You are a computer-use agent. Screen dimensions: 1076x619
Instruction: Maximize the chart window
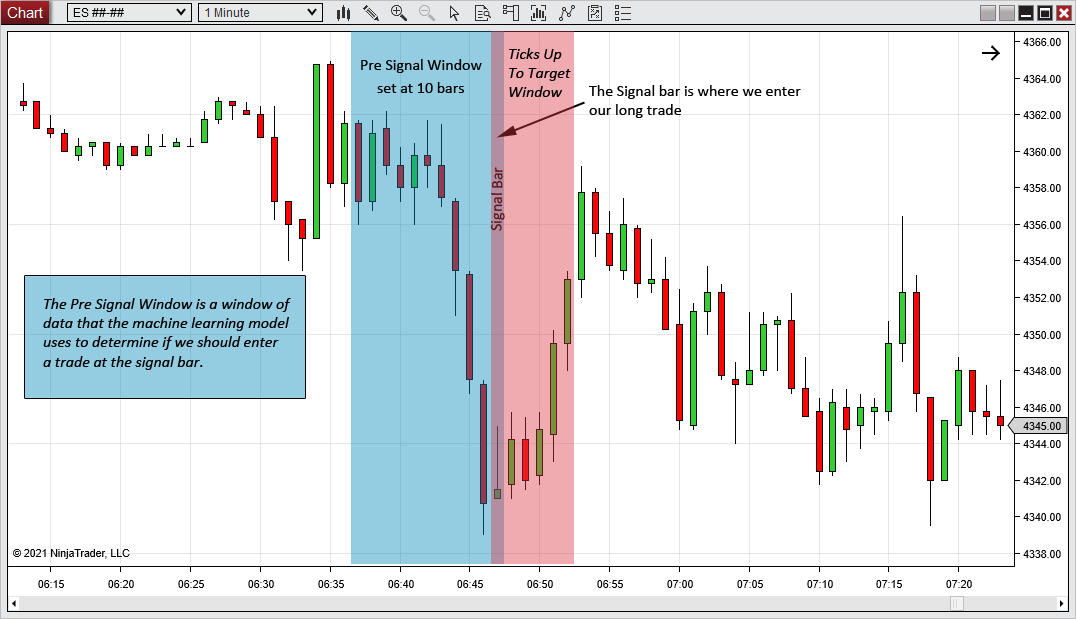1044,13
